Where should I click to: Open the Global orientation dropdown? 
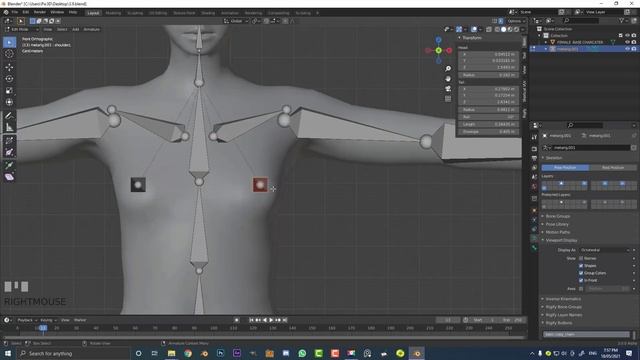236,21
